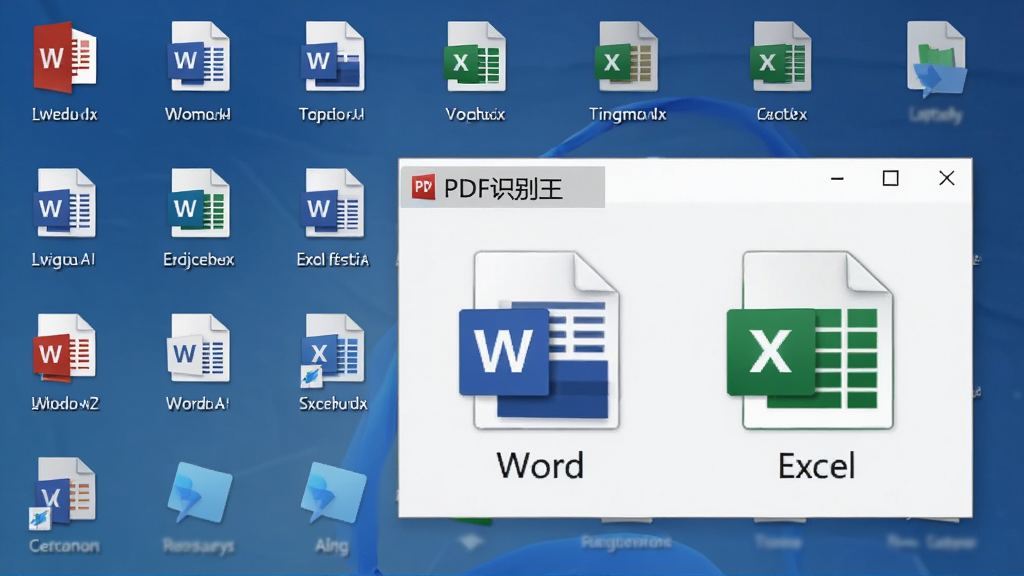Click the Lwedudx file name label
1024x576 pixels.
tap(65, 114)
